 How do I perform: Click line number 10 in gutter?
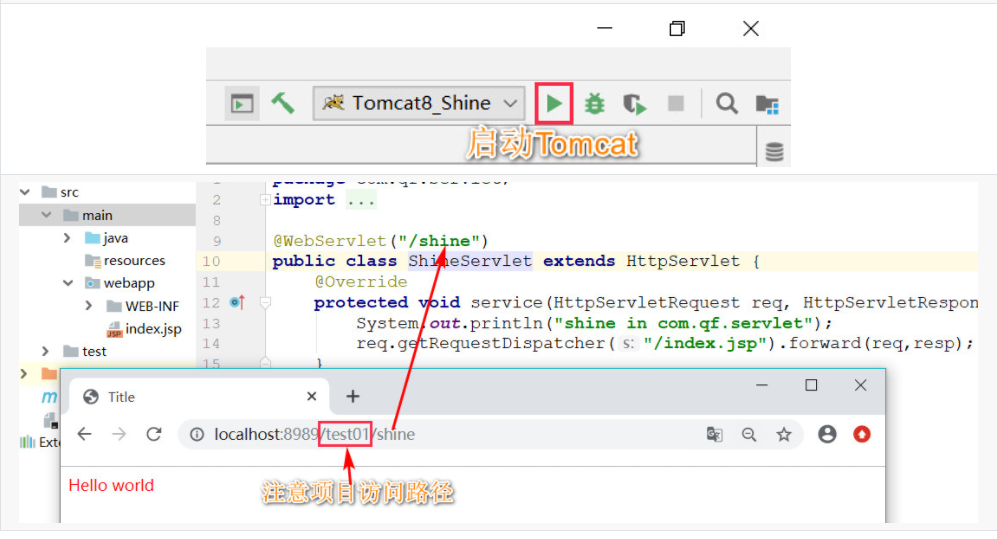pyautogui.click(x=212, y=261)
